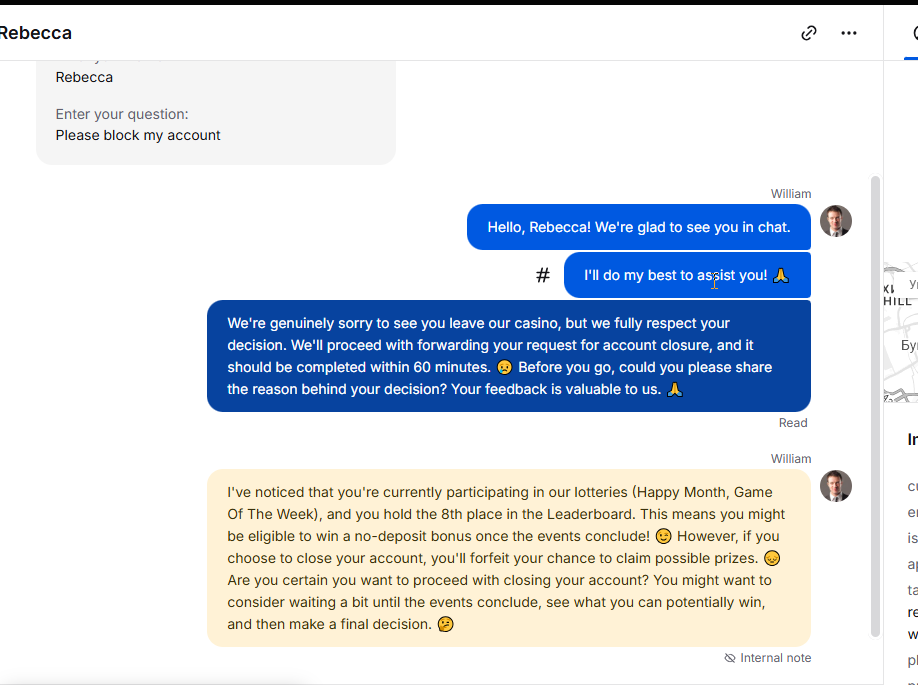Click the chat vertical scrollbar

875,406
